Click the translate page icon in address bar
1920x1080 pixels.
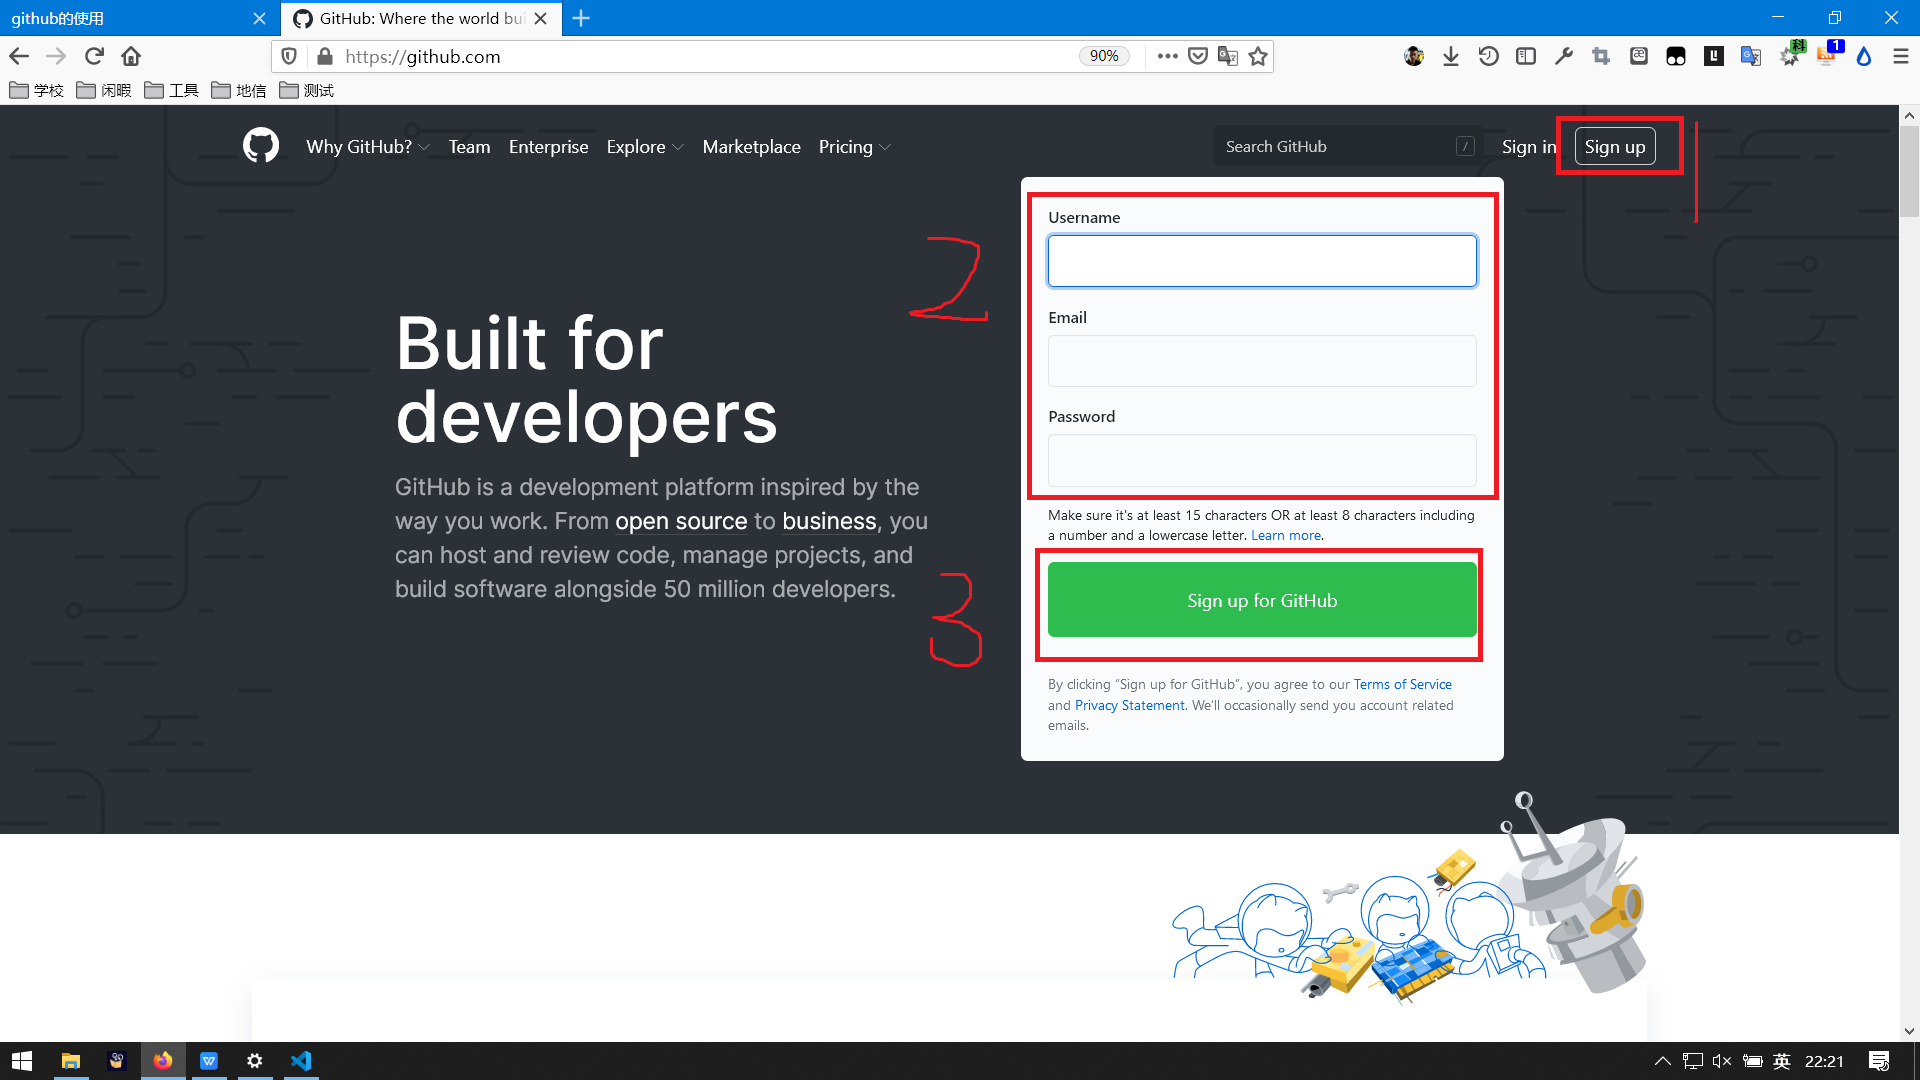click(x=1228, y=56)
